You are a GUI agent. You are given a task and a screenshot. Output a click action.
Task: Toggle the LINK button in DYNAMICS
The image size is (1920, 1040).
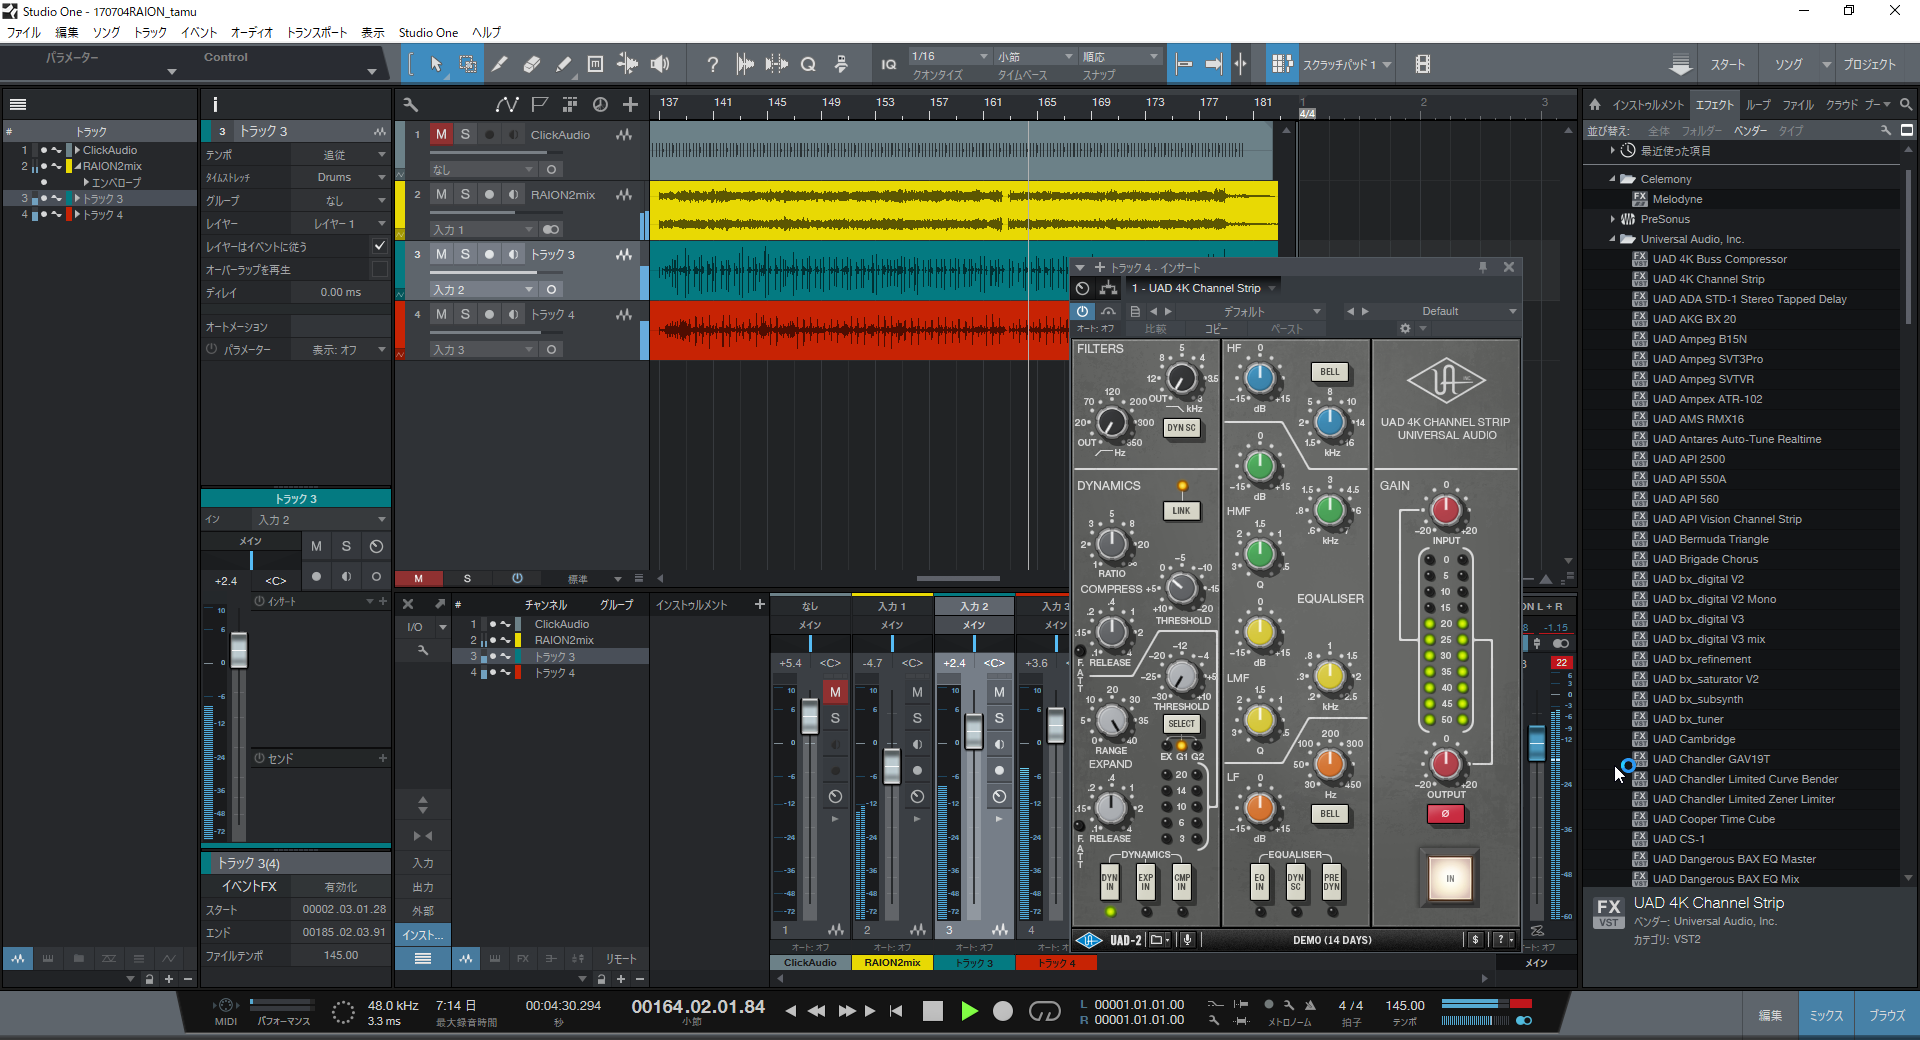1182,511
